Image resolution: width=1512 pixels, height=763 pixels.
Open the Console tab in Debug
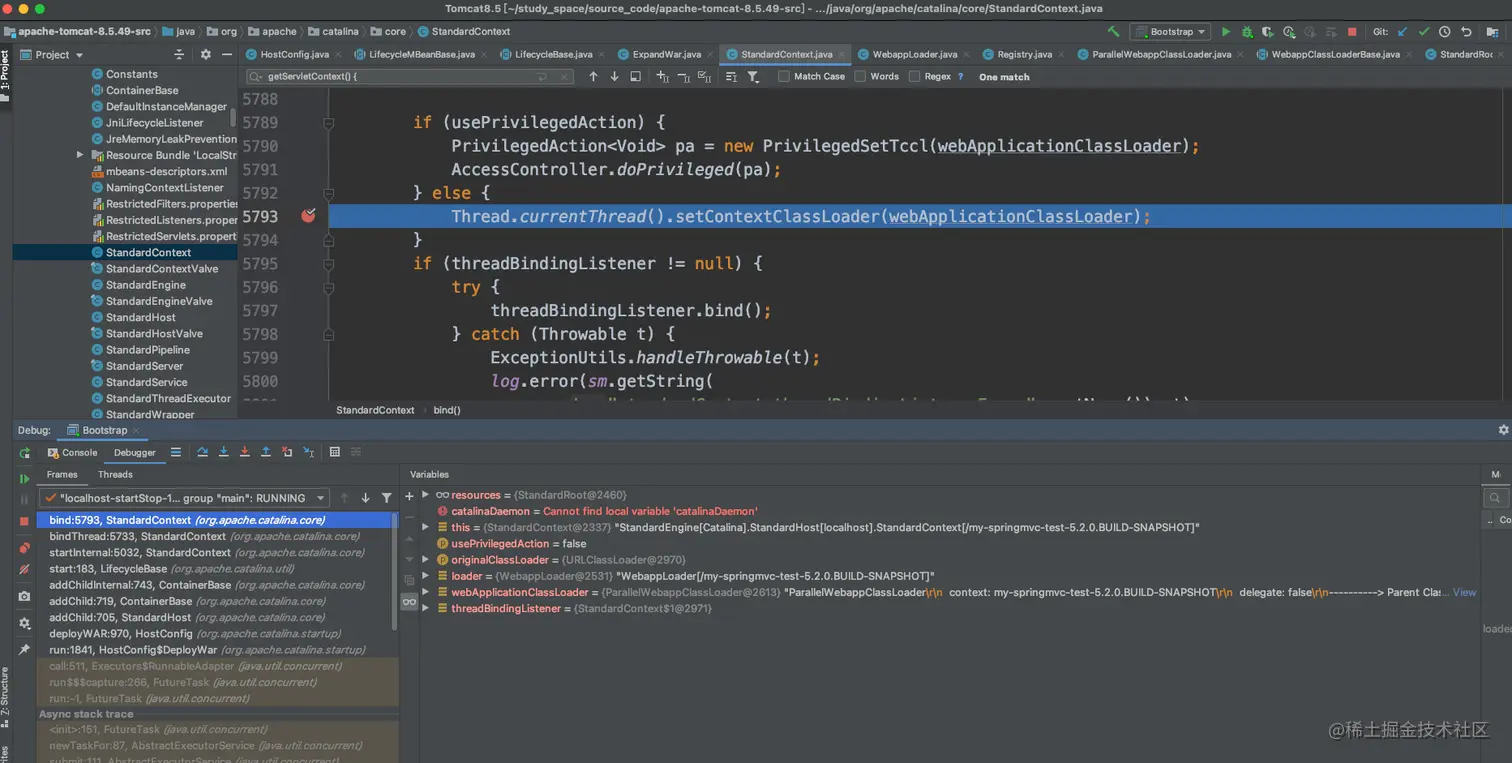pos(72,452)
